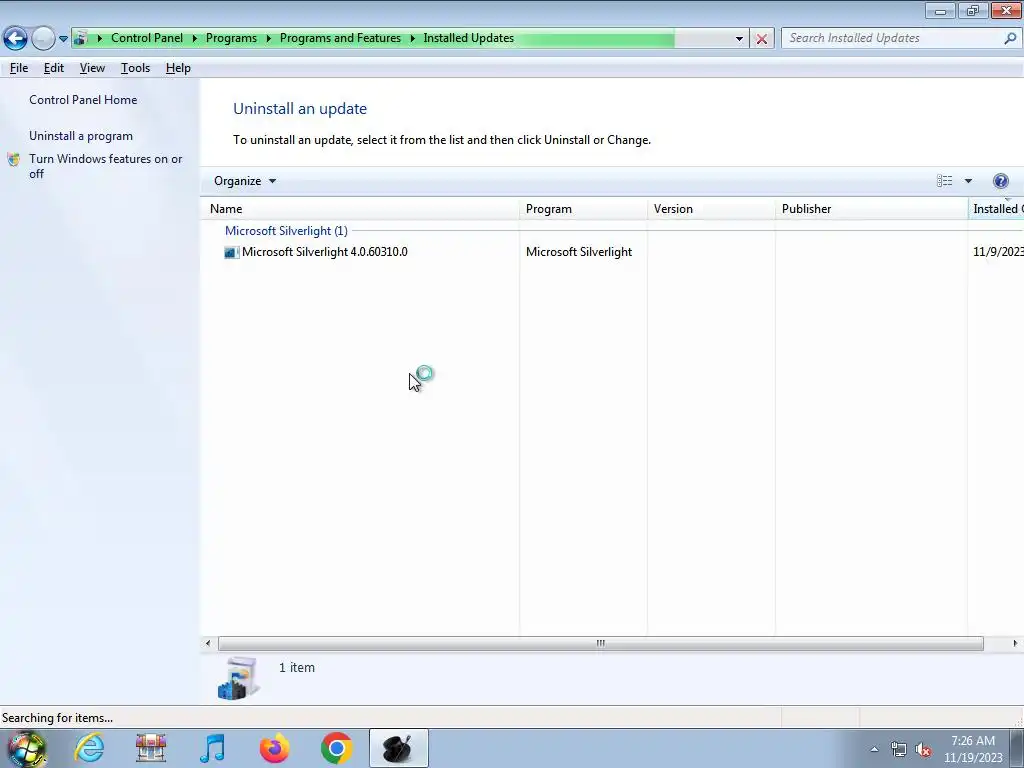Sort by Installed On column header
The image size is (1024, 768).
(996, 209)
